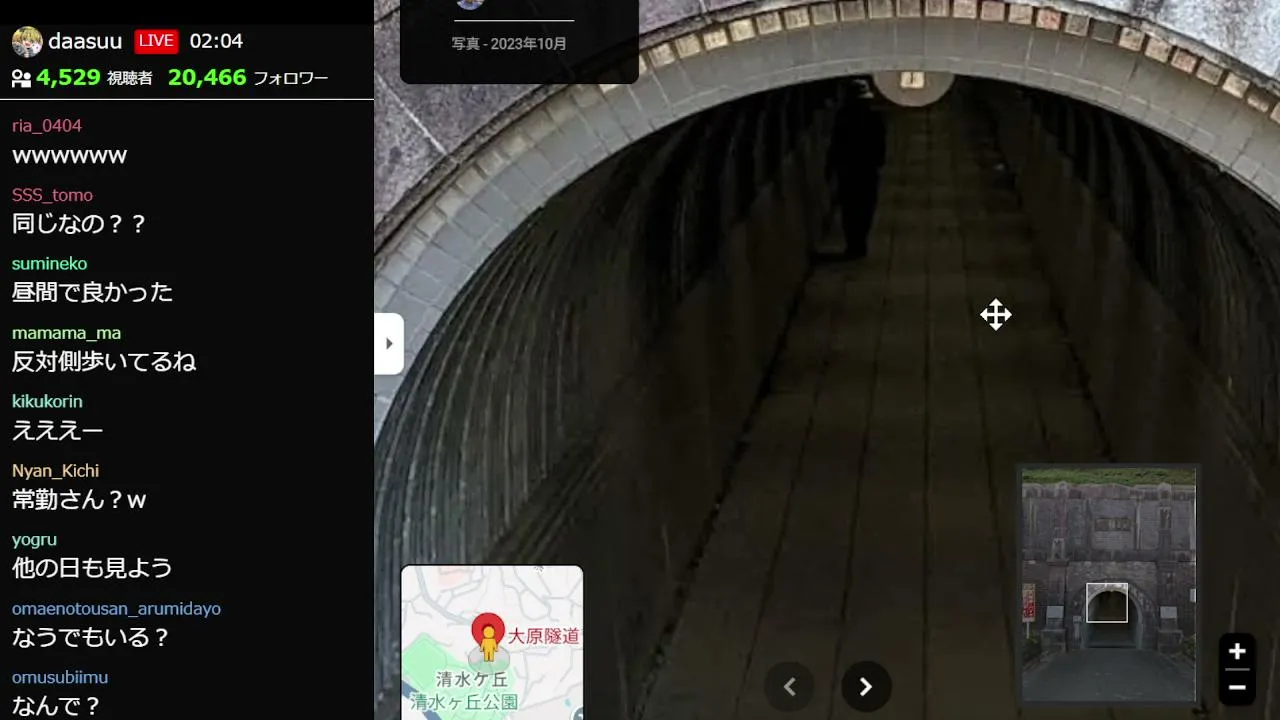
Task: Click the chat message 同じなの？？
Action: pyautogui.click(x=80, y=224)
